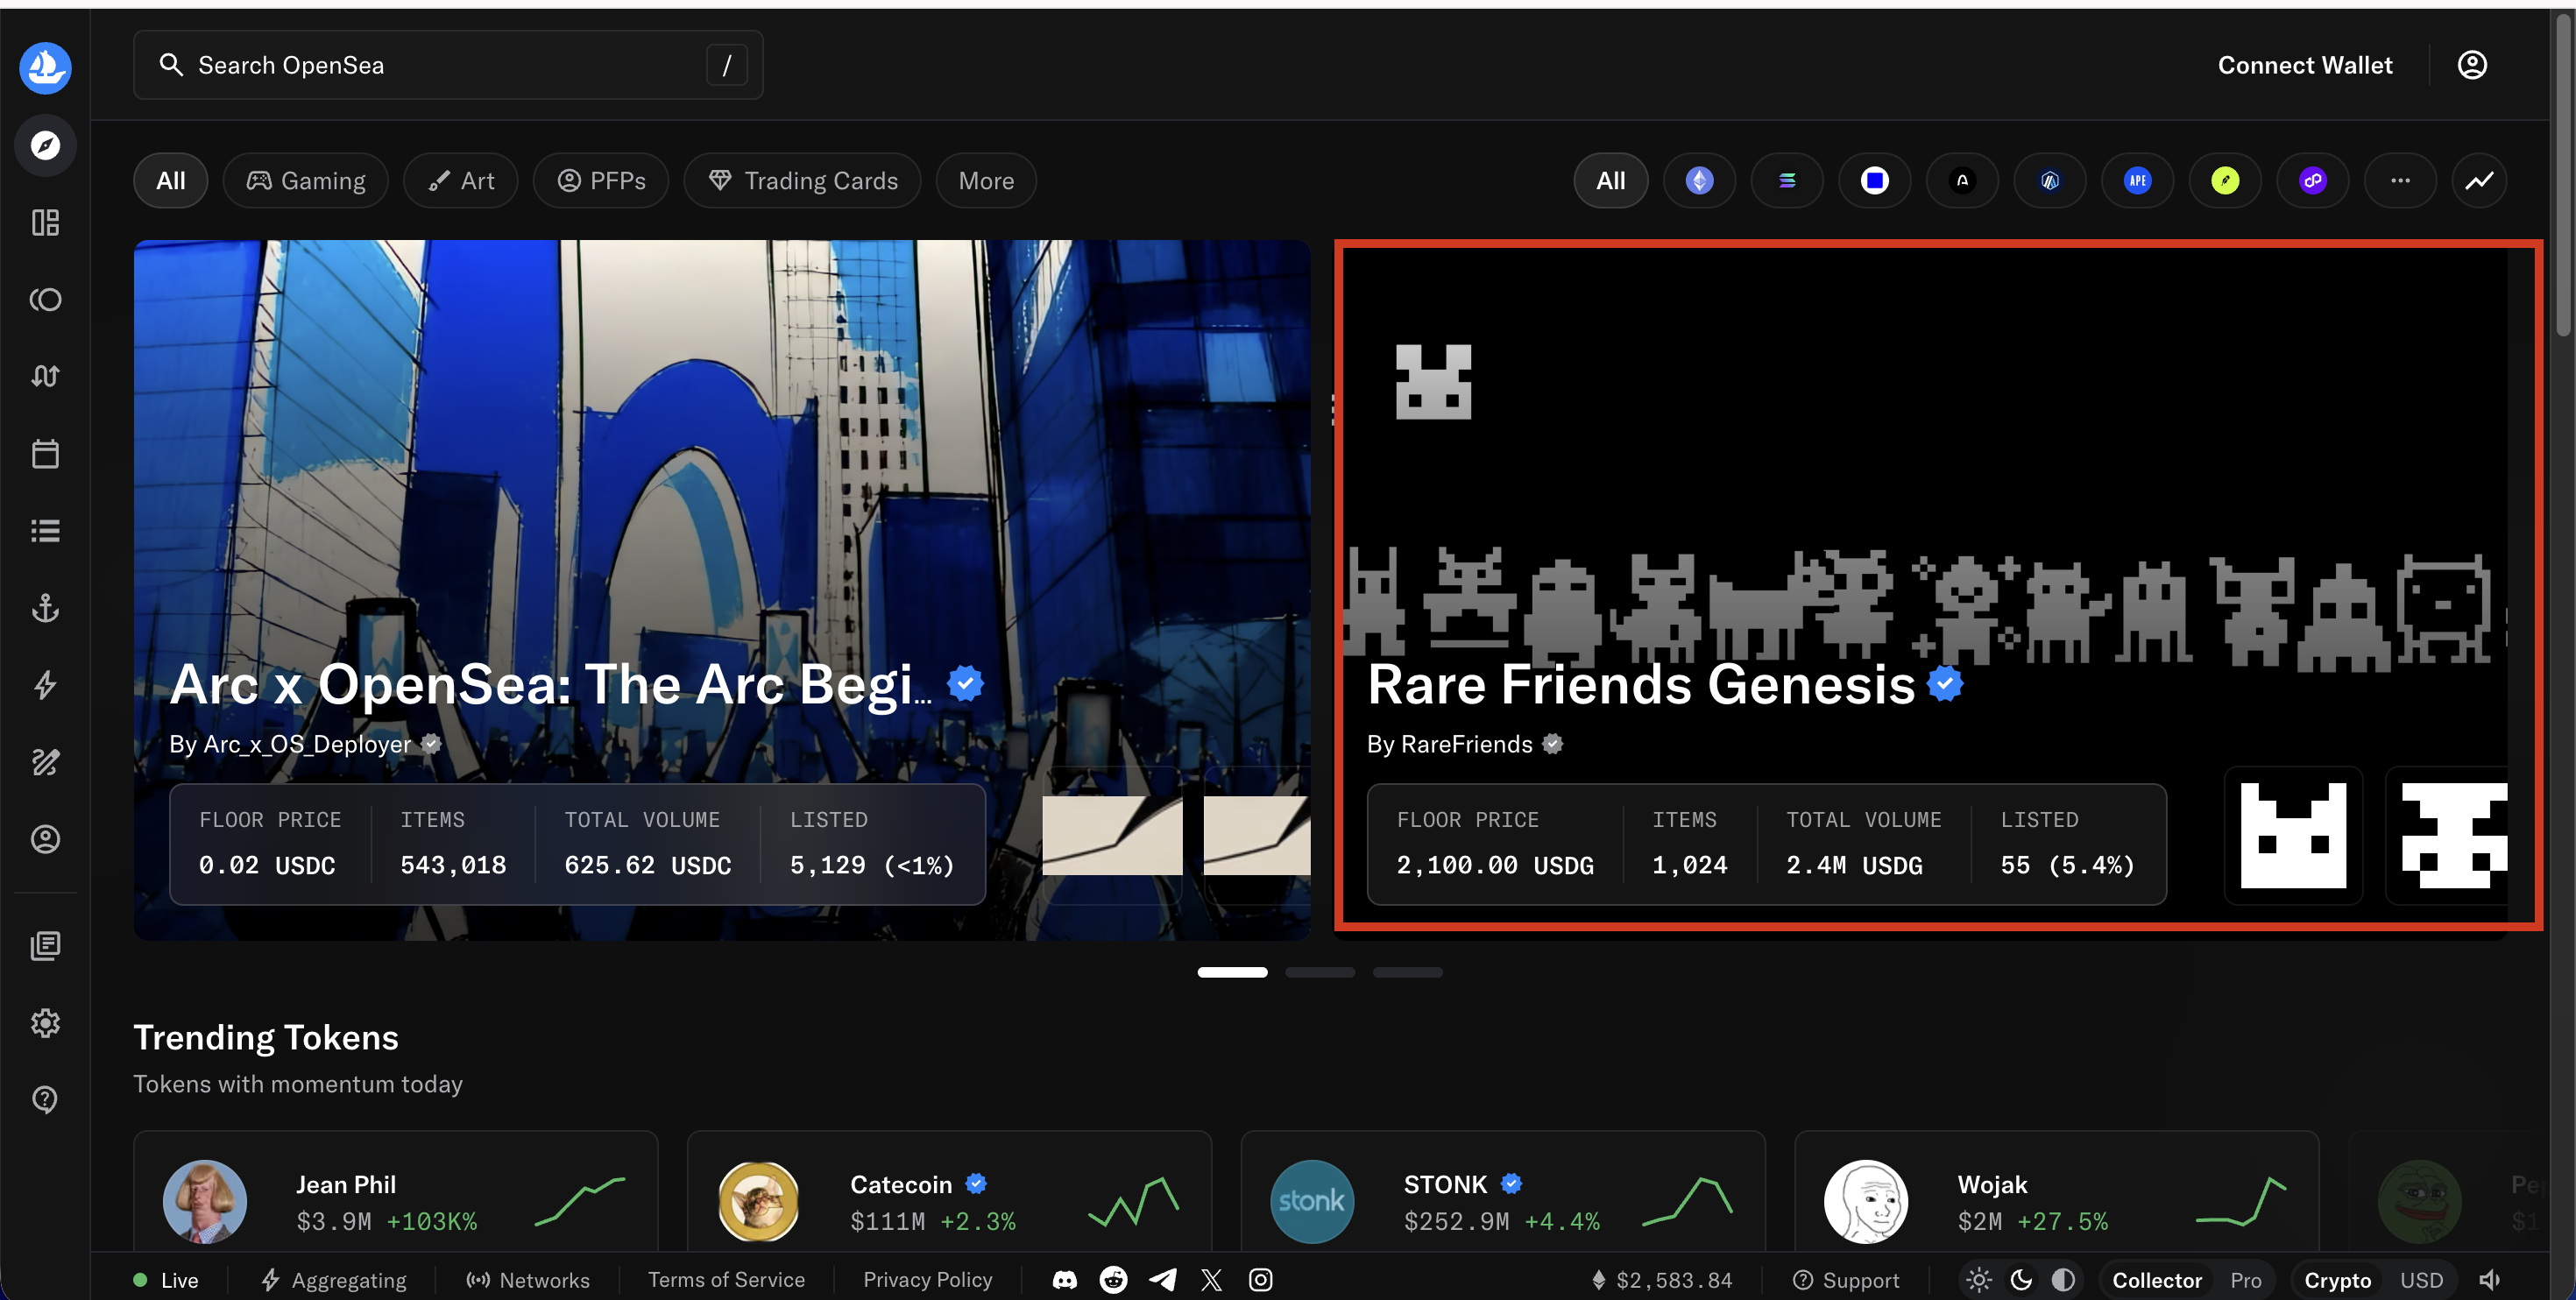The width and height of the screenshot is (2576, 1300).
Task: Switch to dark theme with moon icon
Action: coord(2021,1280)
